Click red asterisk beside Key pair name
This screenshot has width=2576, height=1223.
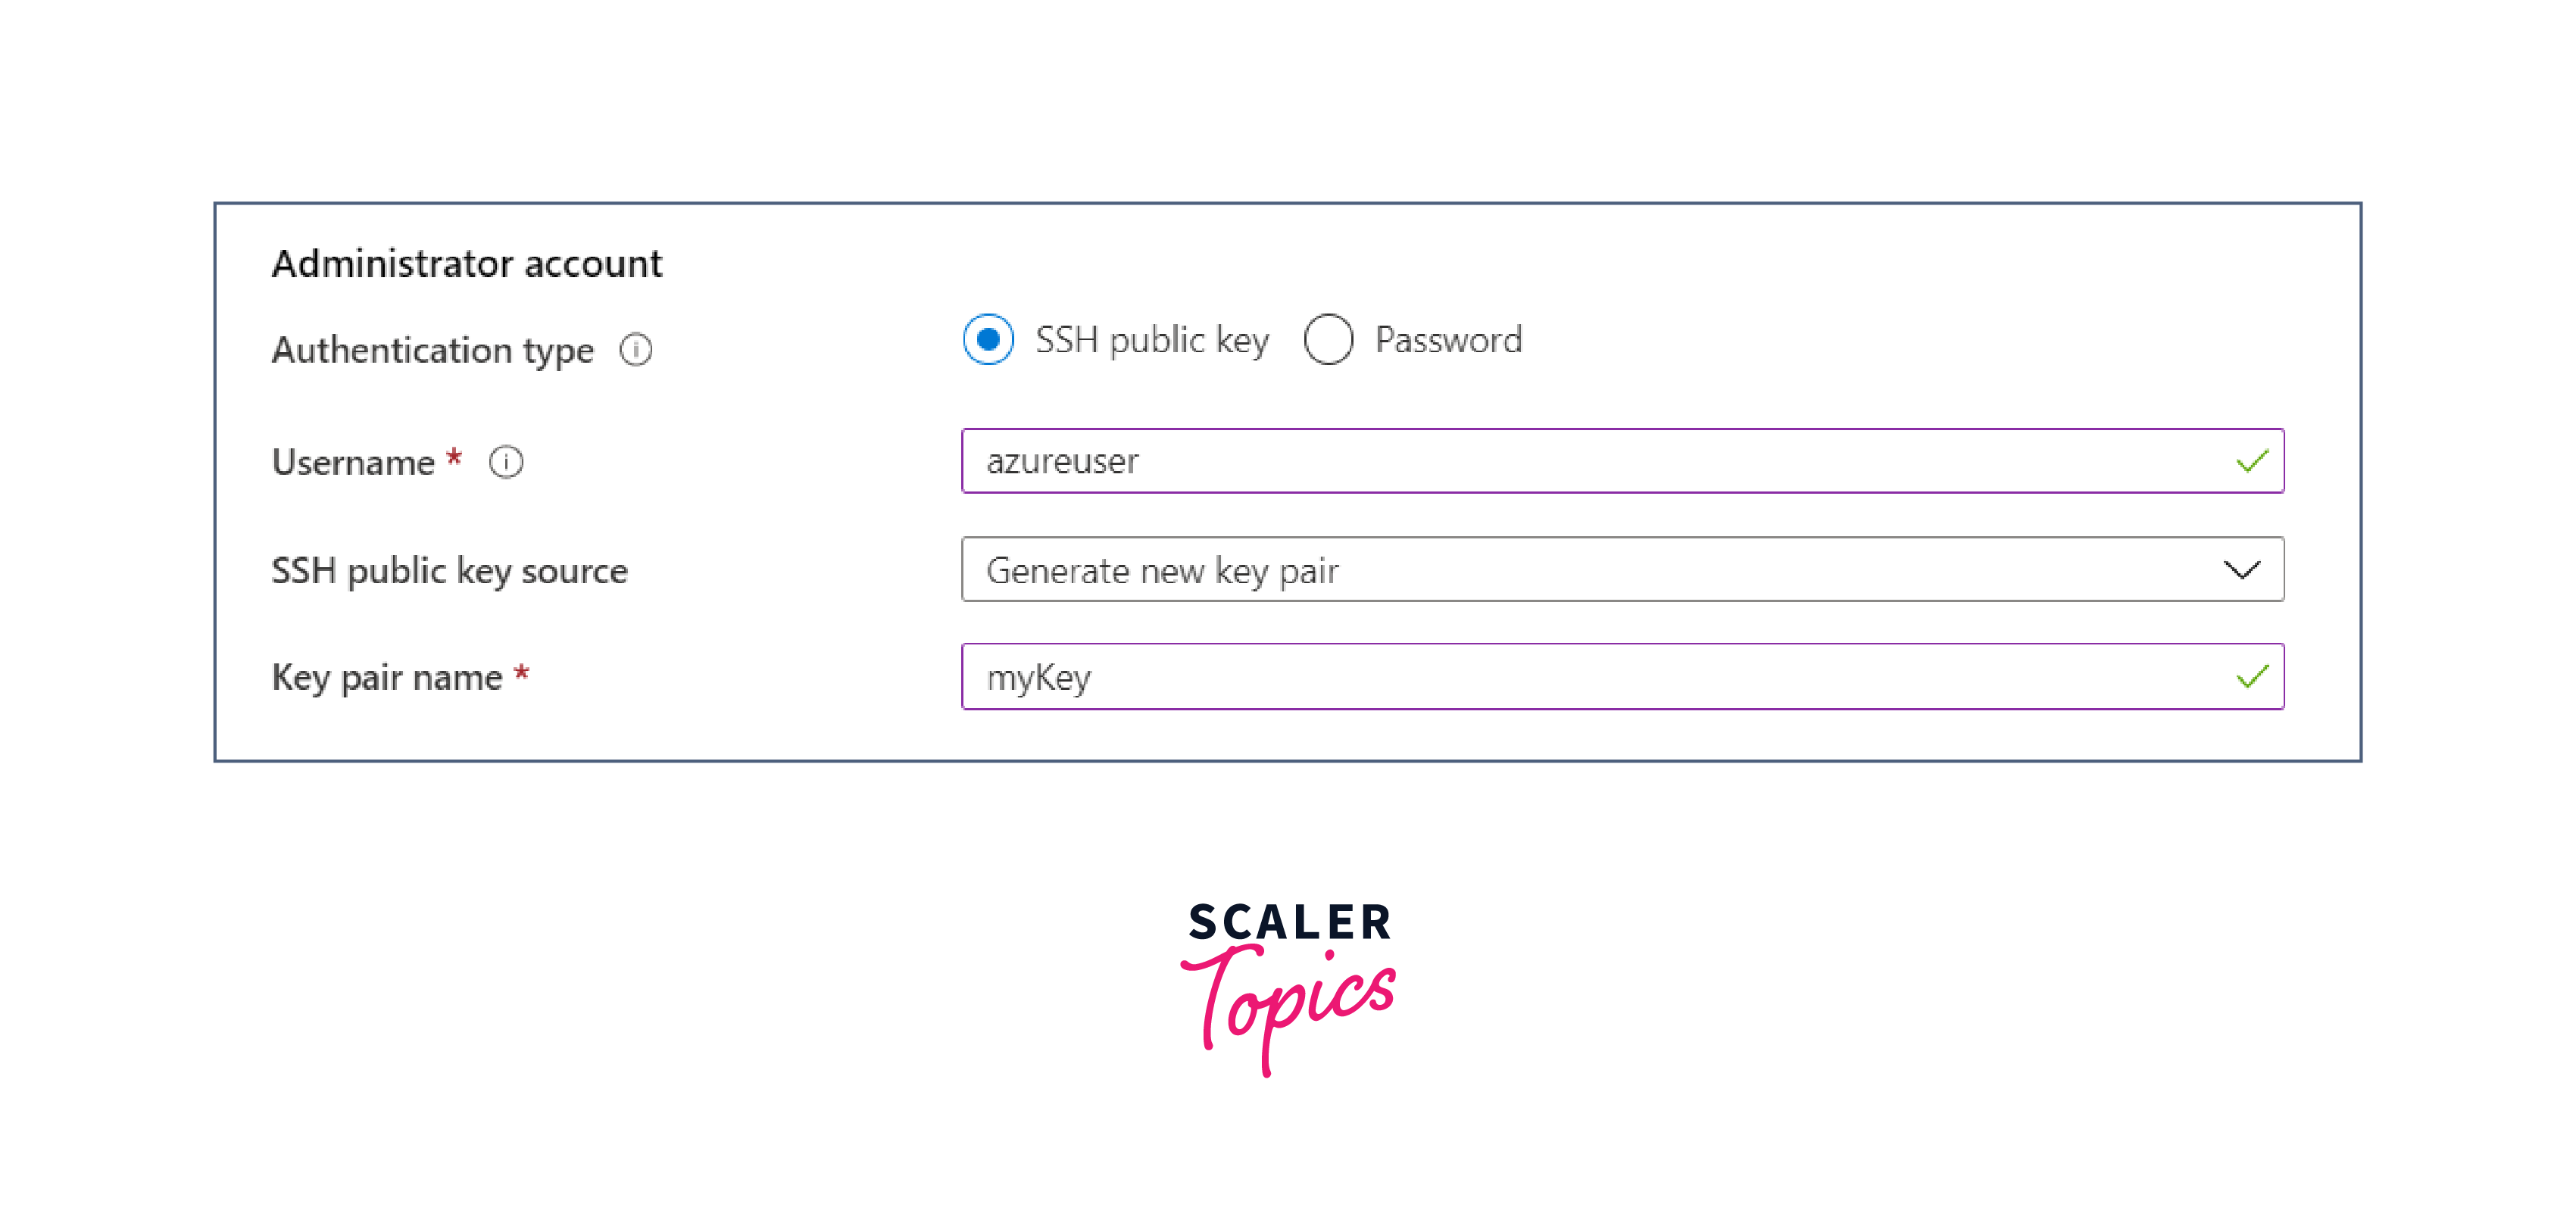tap(521, 673)
